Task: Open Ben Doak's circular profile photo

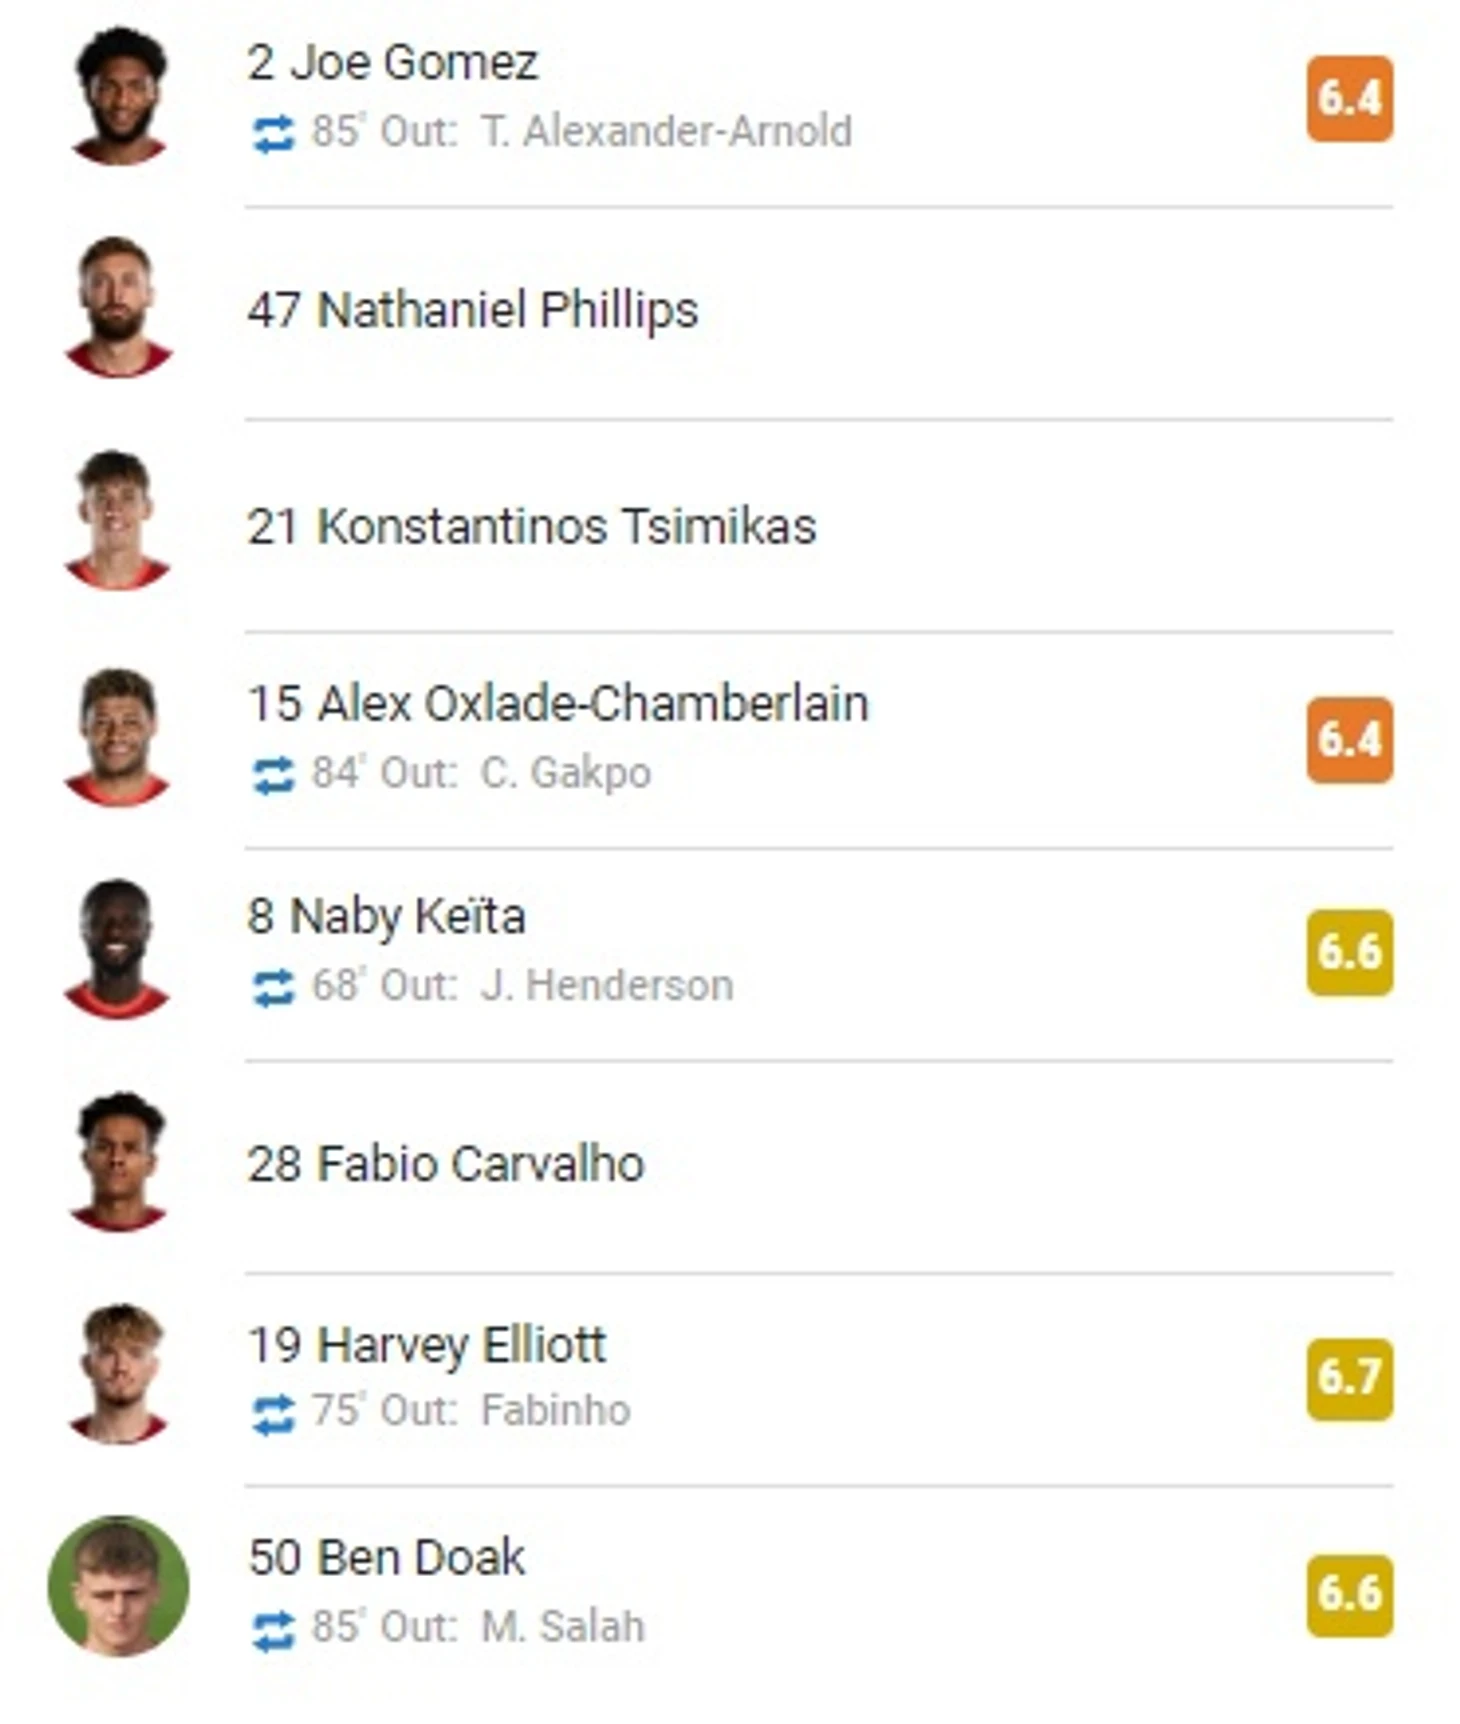Action: pyautogui.click(x=118, y=1586)
